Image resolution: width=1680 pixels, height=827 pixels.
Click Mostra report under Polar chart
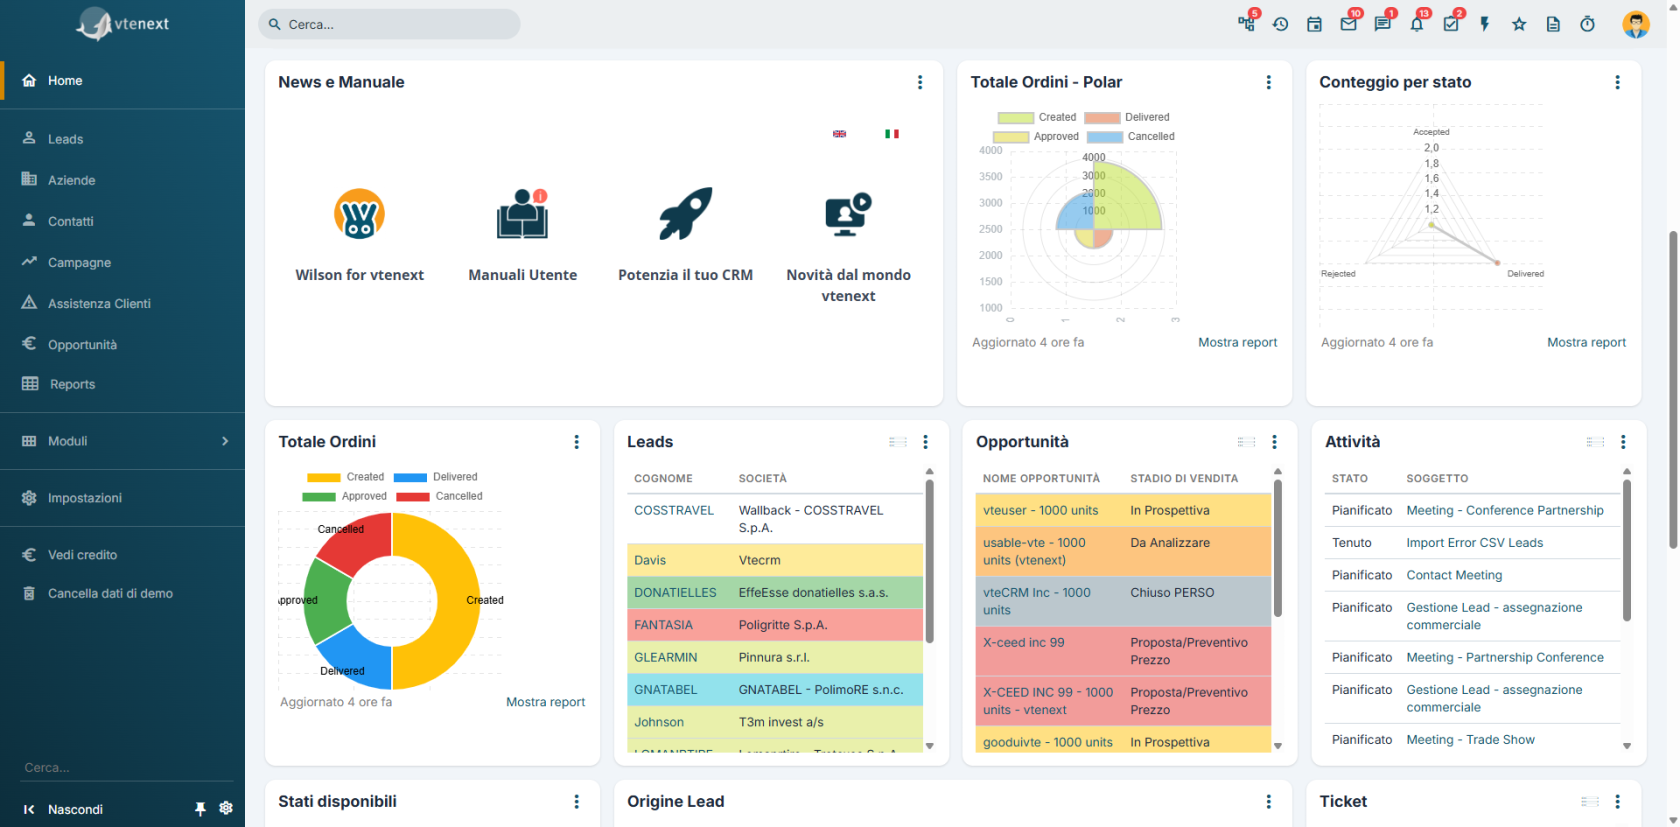1238,342
